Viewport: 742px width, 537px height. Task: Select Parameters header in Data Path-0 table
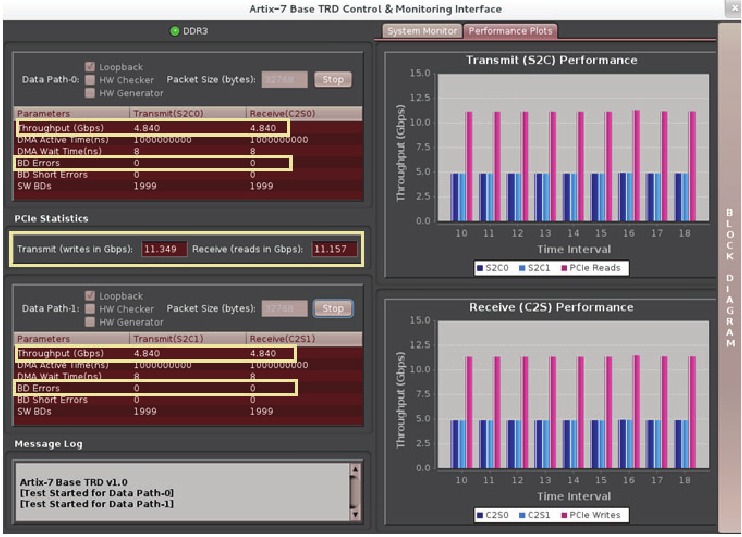[x=71, y=114]
